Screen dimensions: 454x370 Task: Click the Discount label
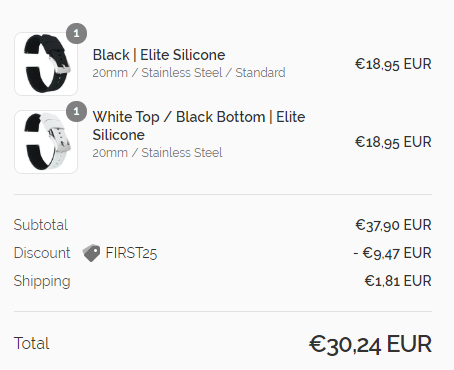42,253
